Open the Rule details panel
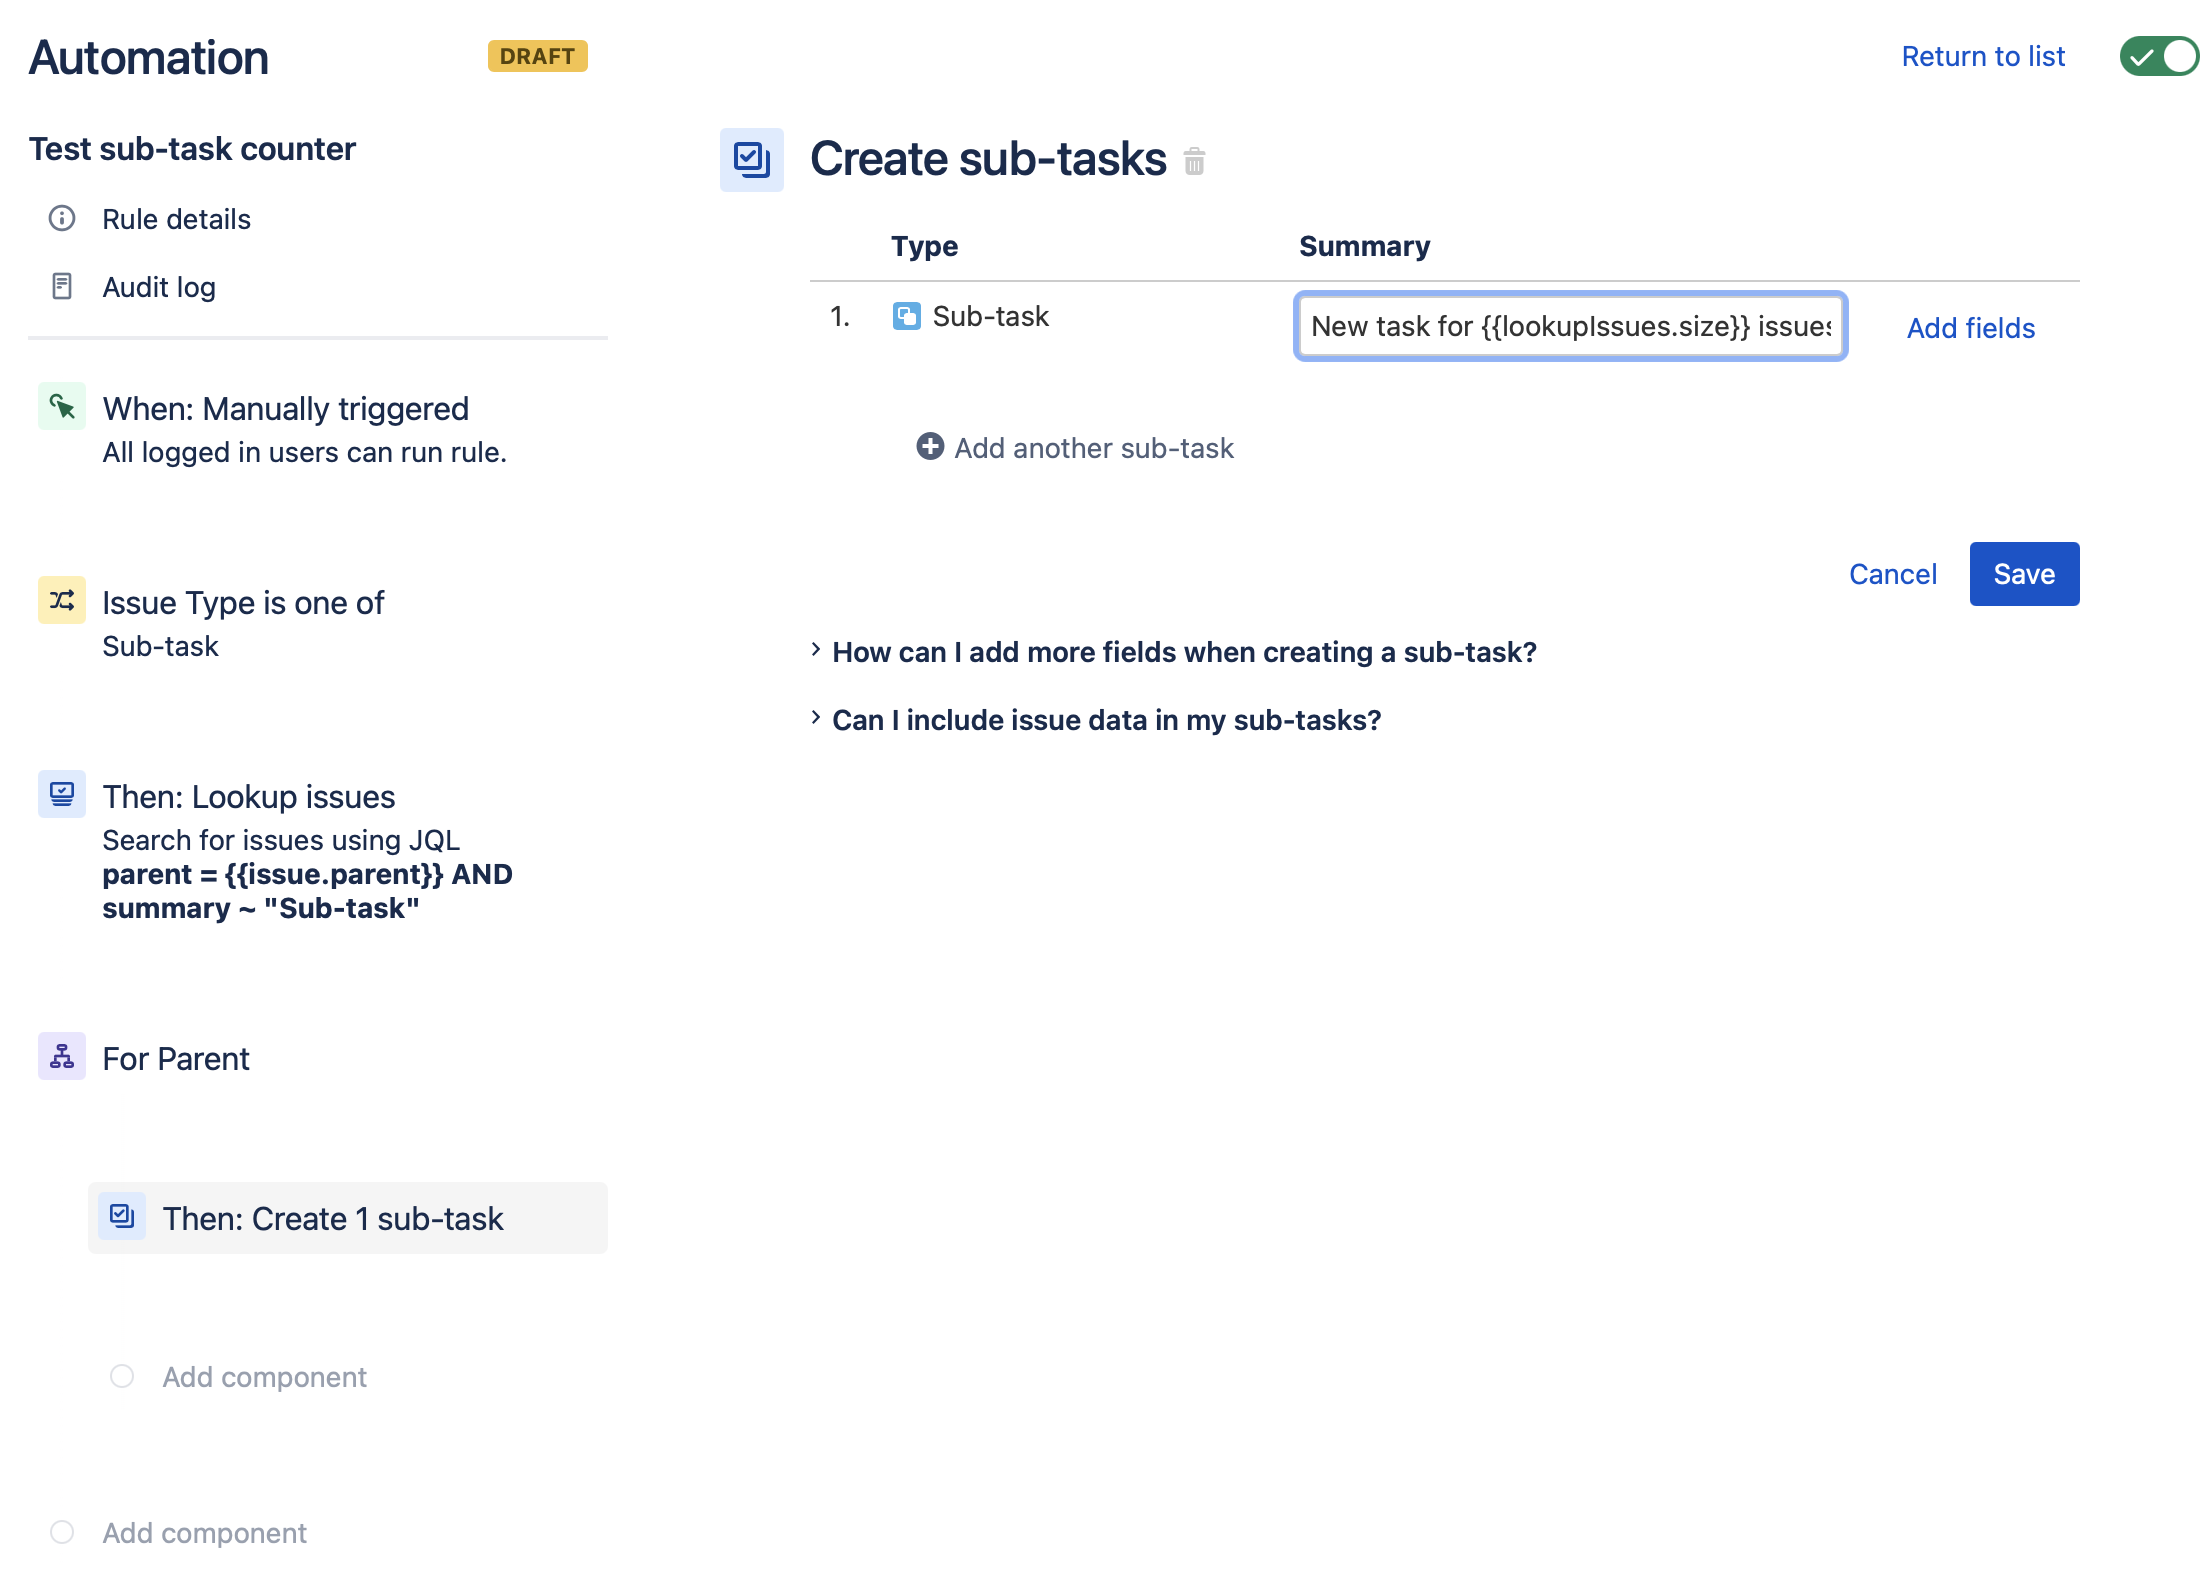This screenshot has width=2210, height=1574. [x=176, y=219]
